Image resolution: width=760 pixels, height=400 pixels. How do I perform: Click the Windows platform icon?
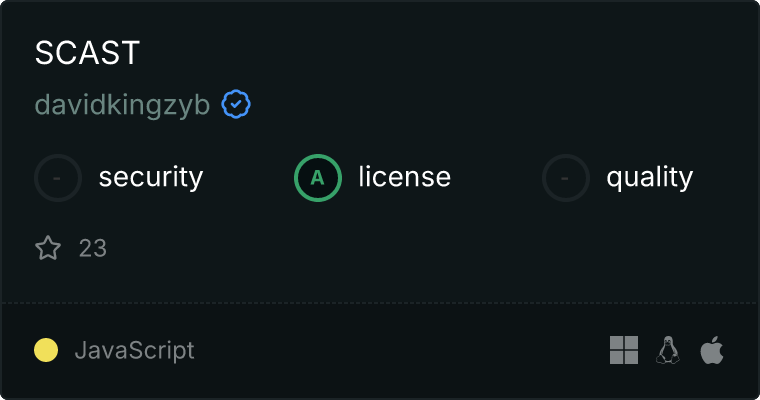624,350
